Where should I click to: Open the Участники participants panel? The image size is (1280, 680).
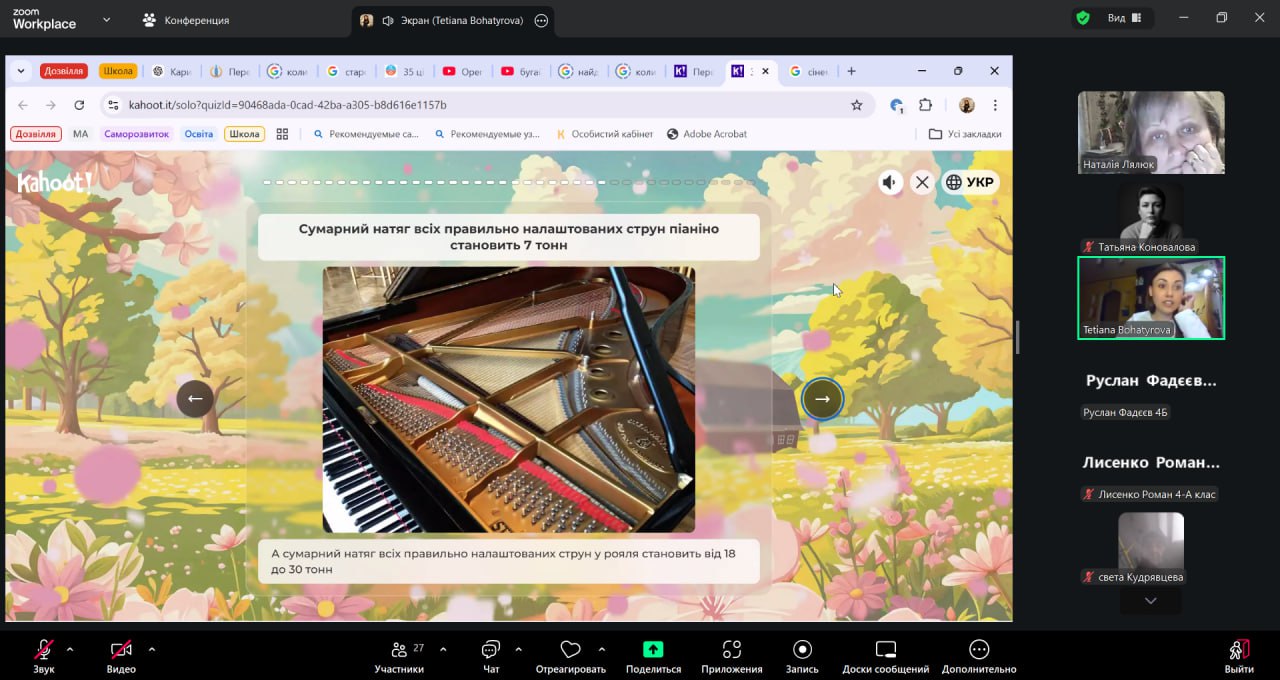pos(399,650)
